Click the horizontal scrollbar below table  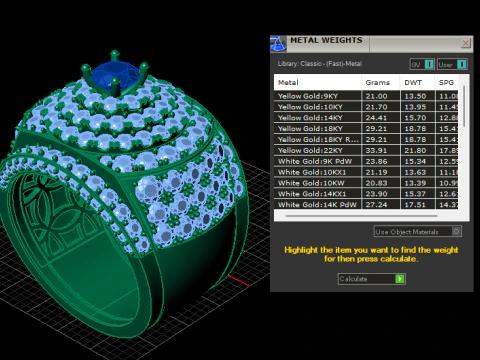[x=361, y=216]
